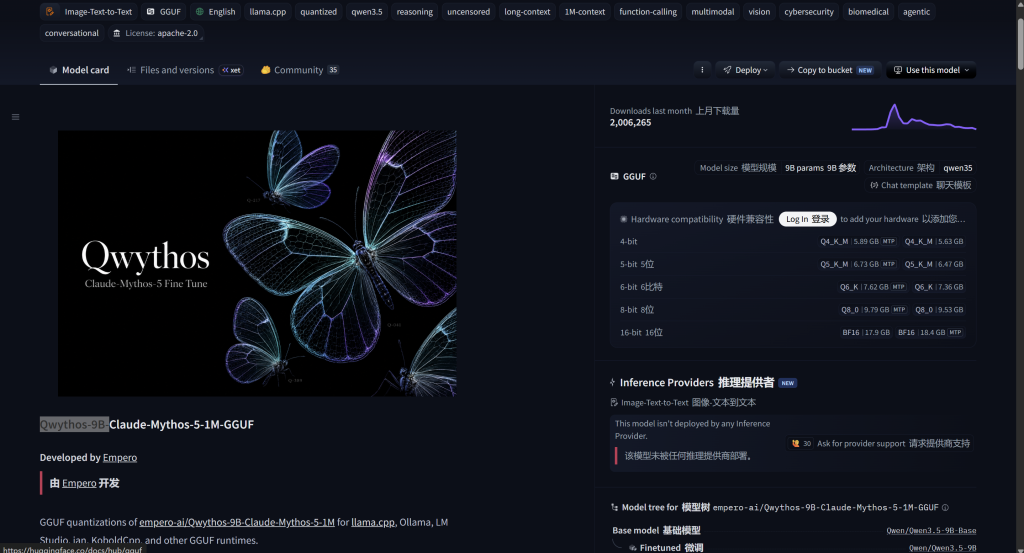Select the English language tag
The height and width of the screenshot is (553, 1024).
[x=215, y=12]
